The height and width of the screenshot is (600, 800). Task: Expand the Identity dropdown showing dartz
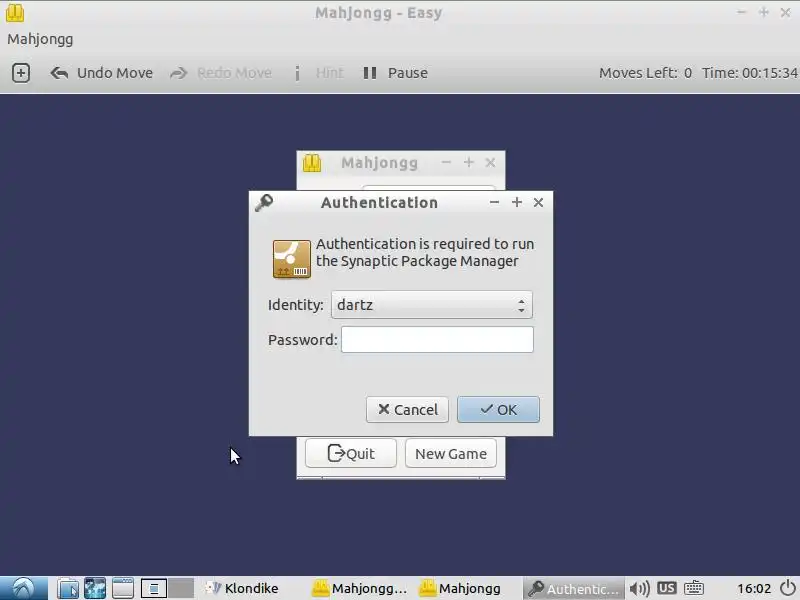tap(432, 305)
